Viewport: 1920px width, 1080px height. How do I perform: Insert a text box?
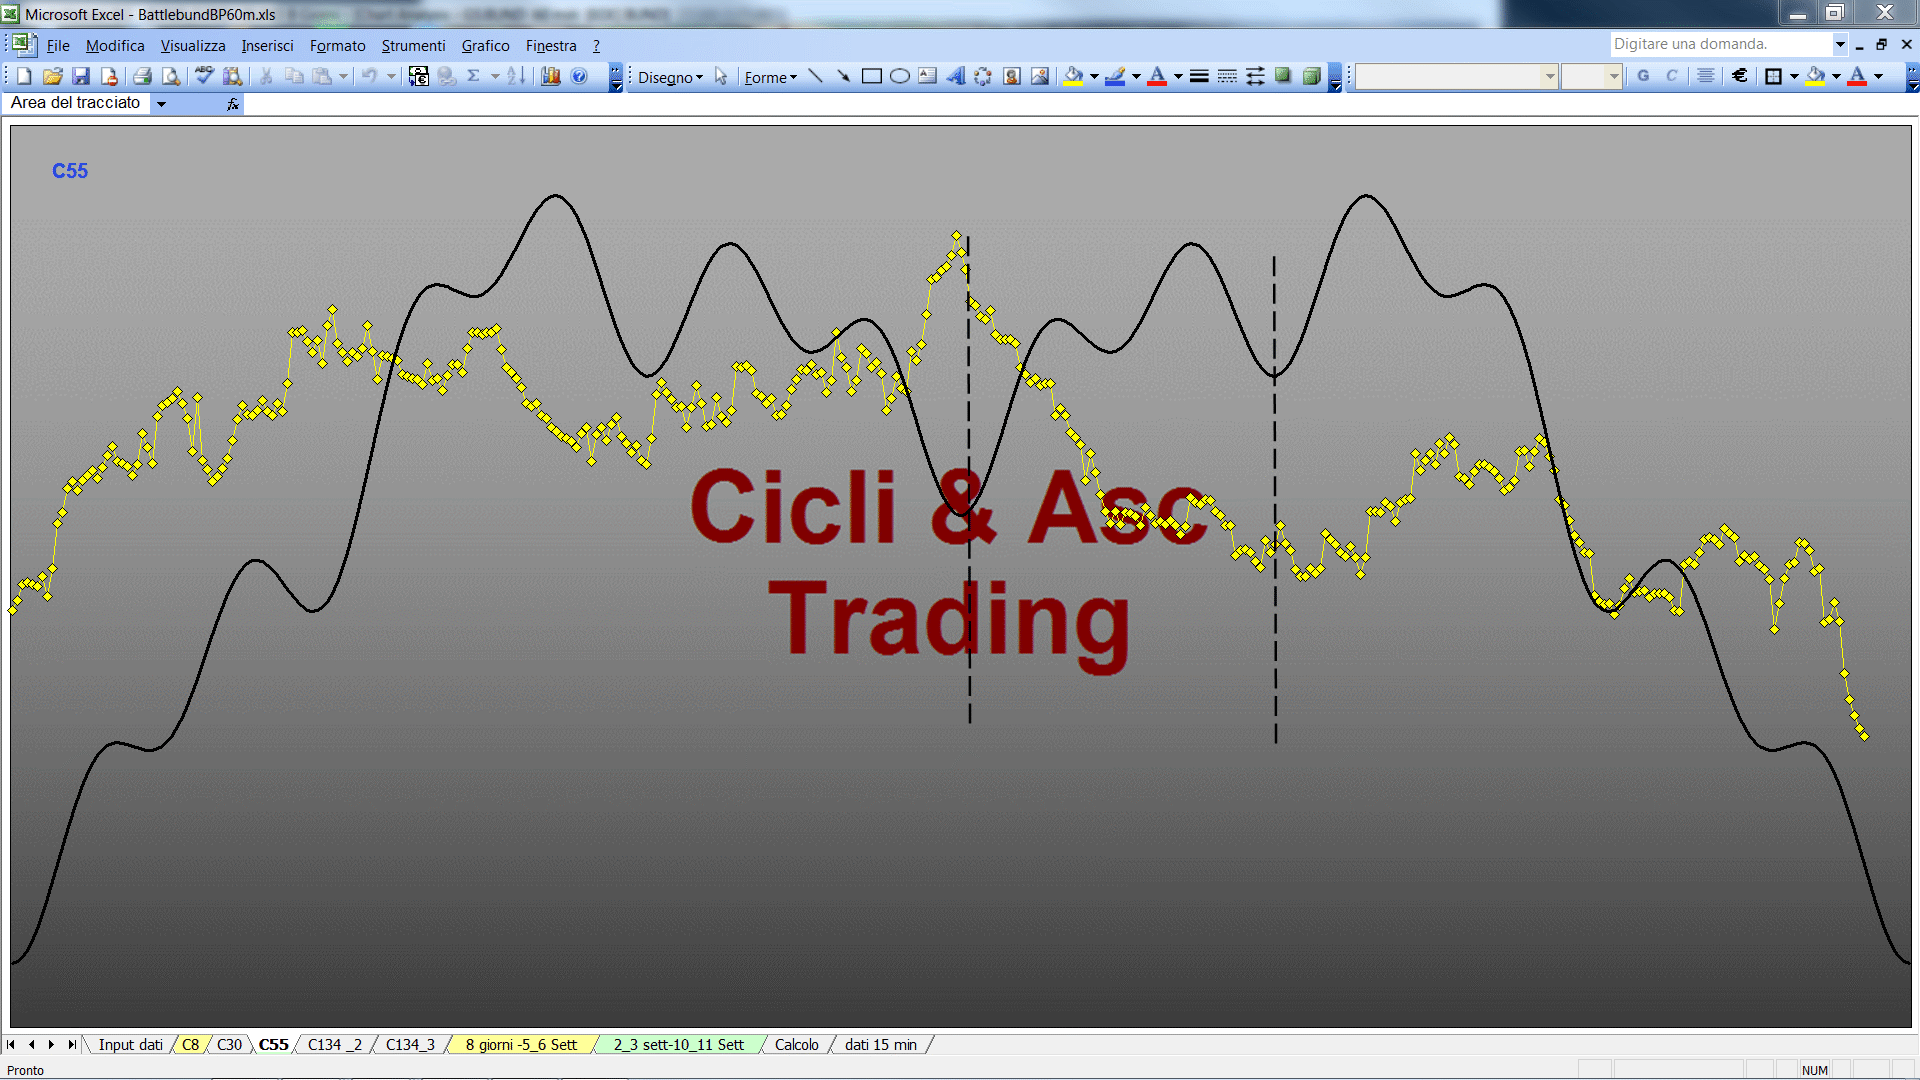tap(927, 76)
